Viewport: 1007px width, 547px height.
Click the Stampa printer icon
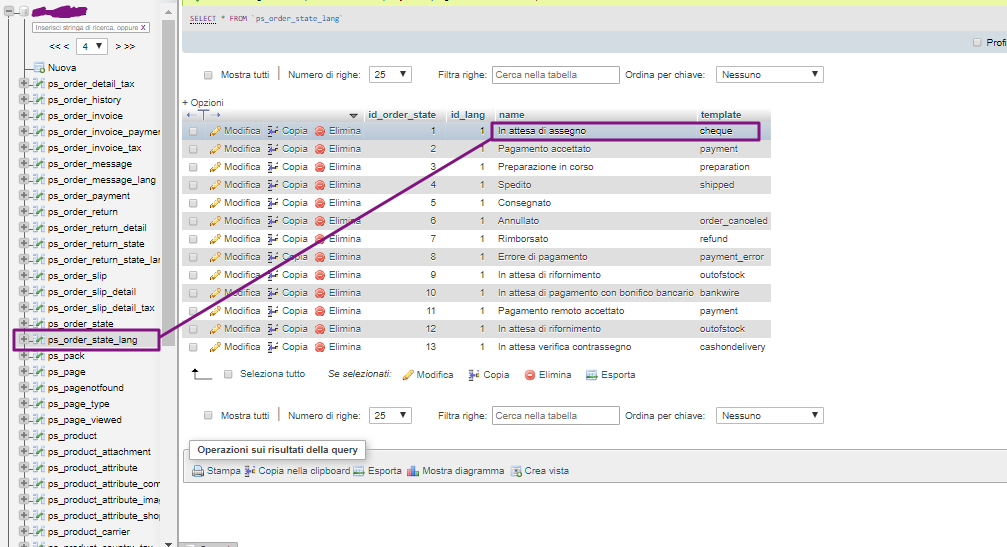(x=198, y=471)
